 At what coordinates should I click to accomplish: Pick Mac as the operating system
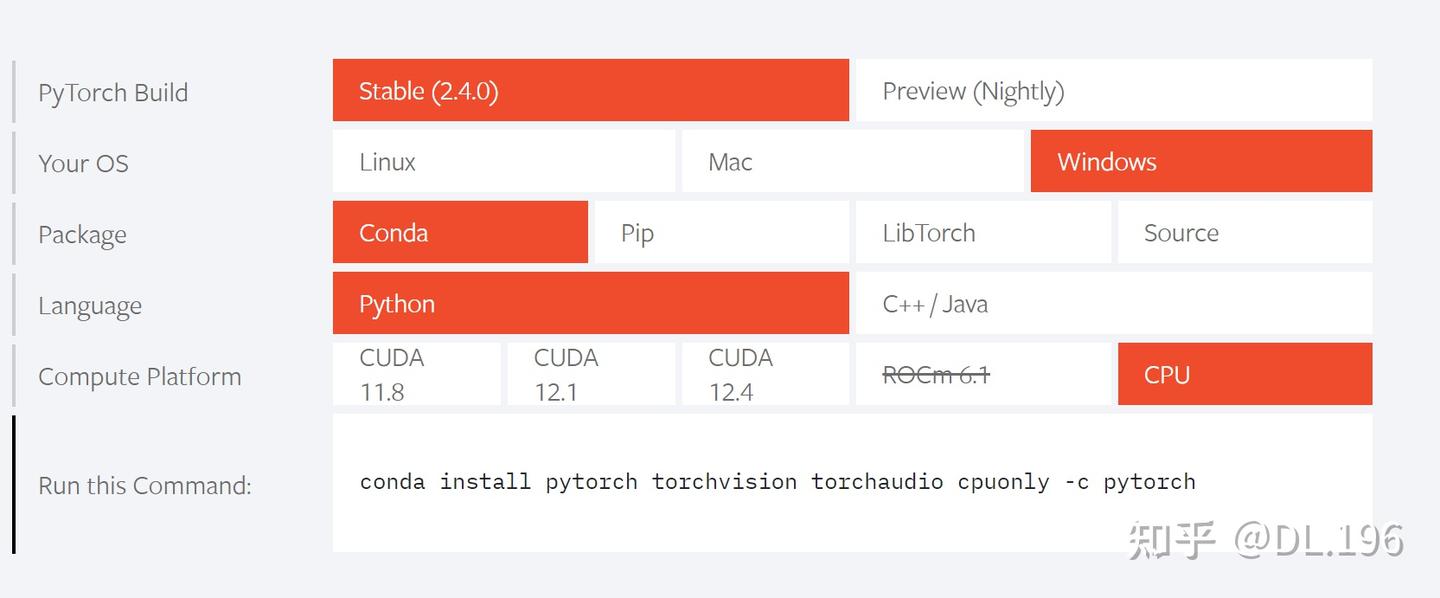tap(852, 162)
